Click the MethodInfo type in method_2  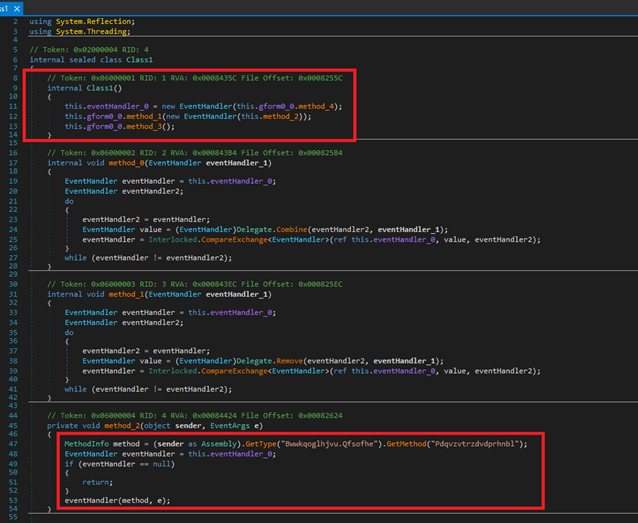click(87, 444)
